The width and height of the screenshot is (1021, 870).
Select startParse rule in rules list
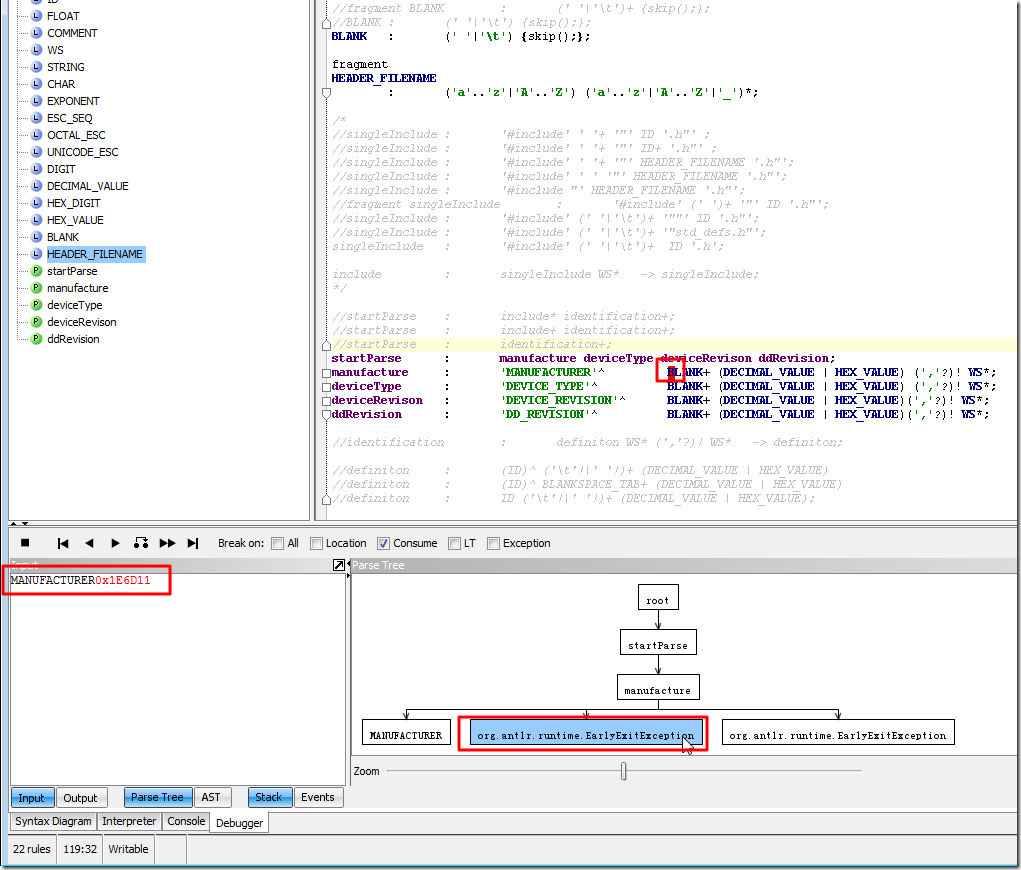pyautogui.click(x=72, y=271)
